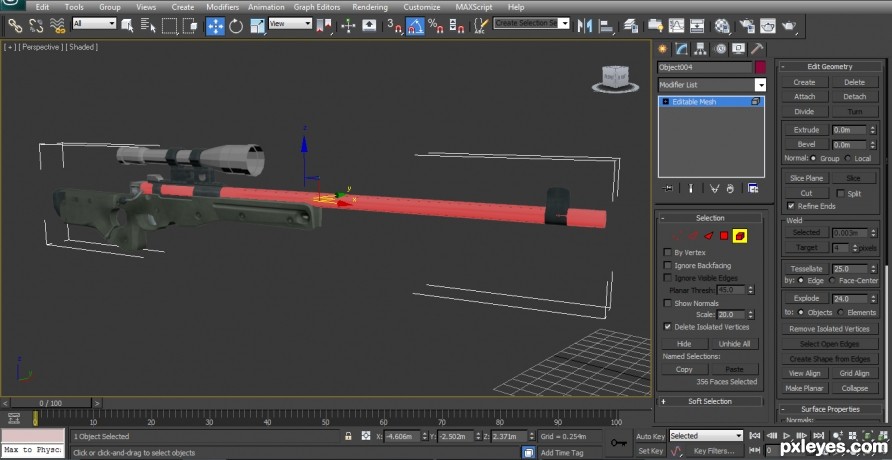The height and width of the screenshot is (460, 892).
Task: Toggle Show Normals checkbox
Action: point(667,303)
